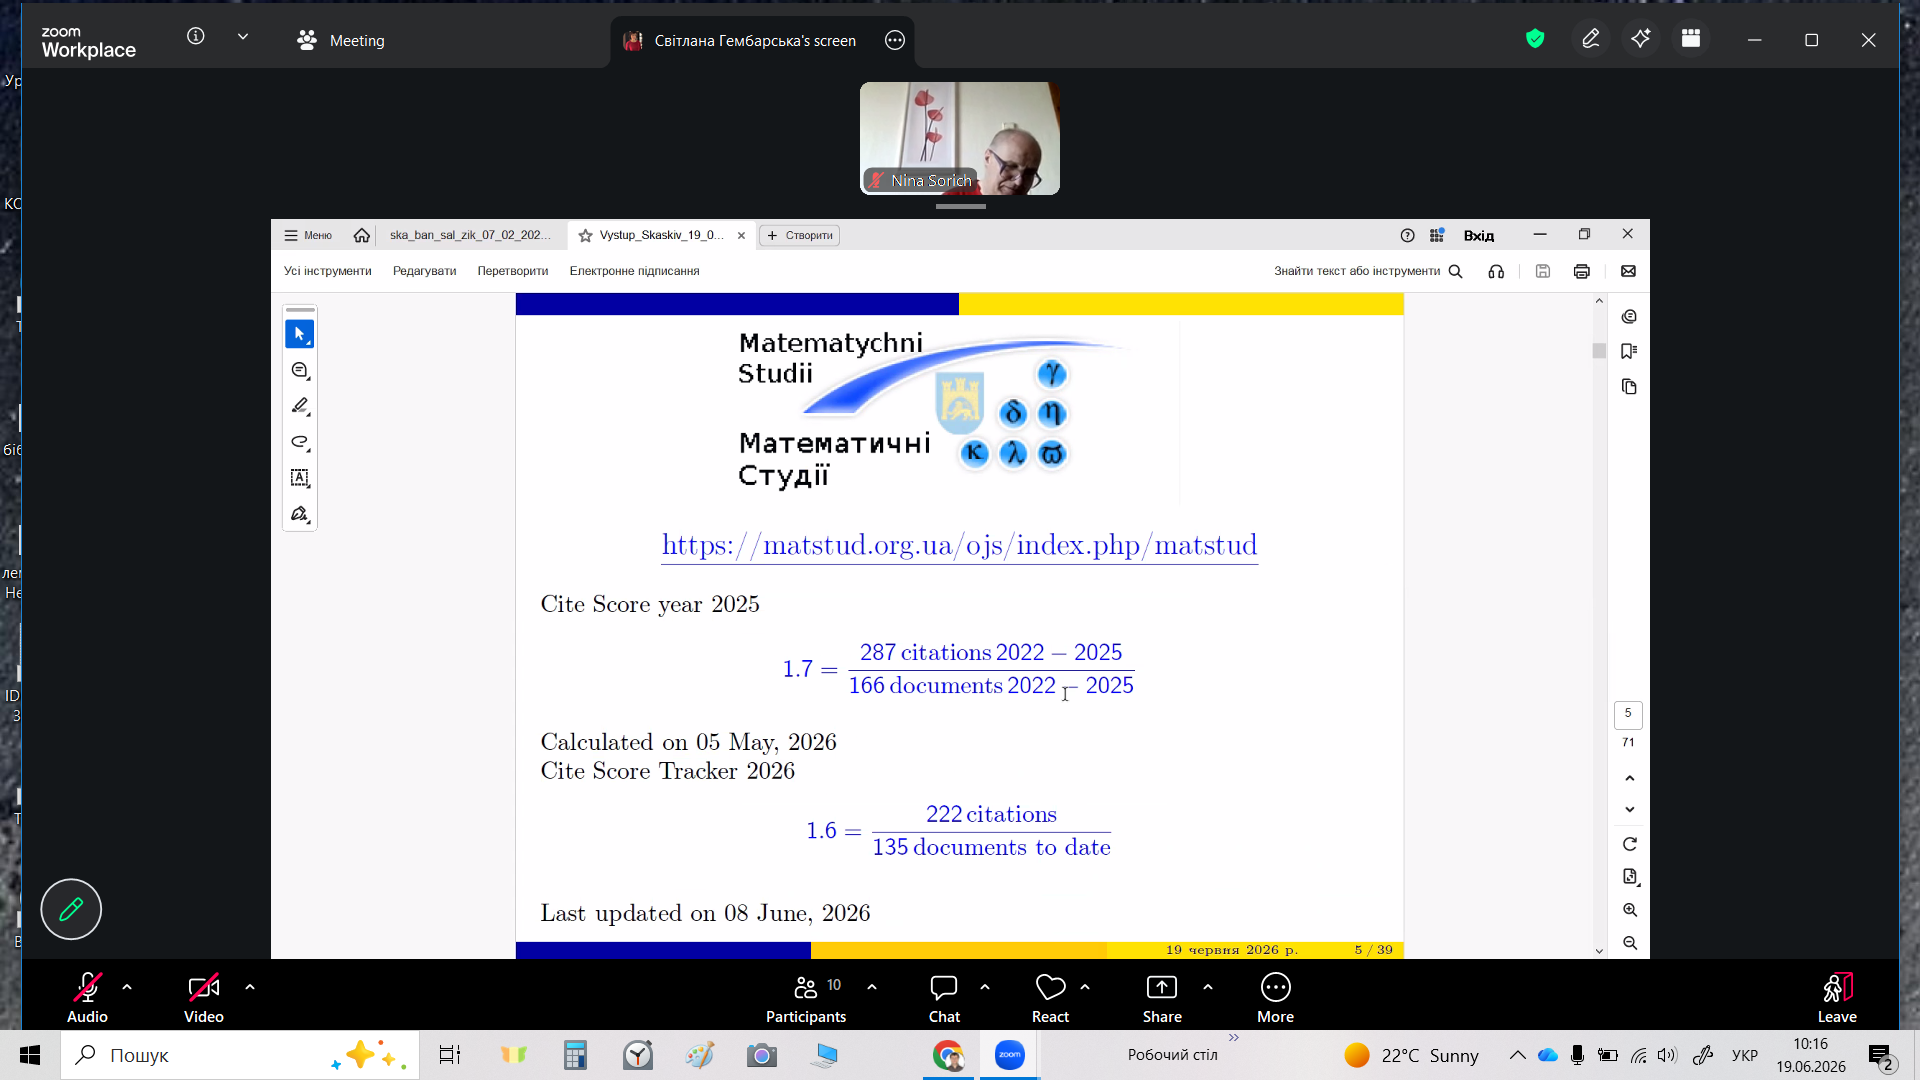Go to previous page arrow
This screenshot has width=1920, height=1080.
[1630, 778]
